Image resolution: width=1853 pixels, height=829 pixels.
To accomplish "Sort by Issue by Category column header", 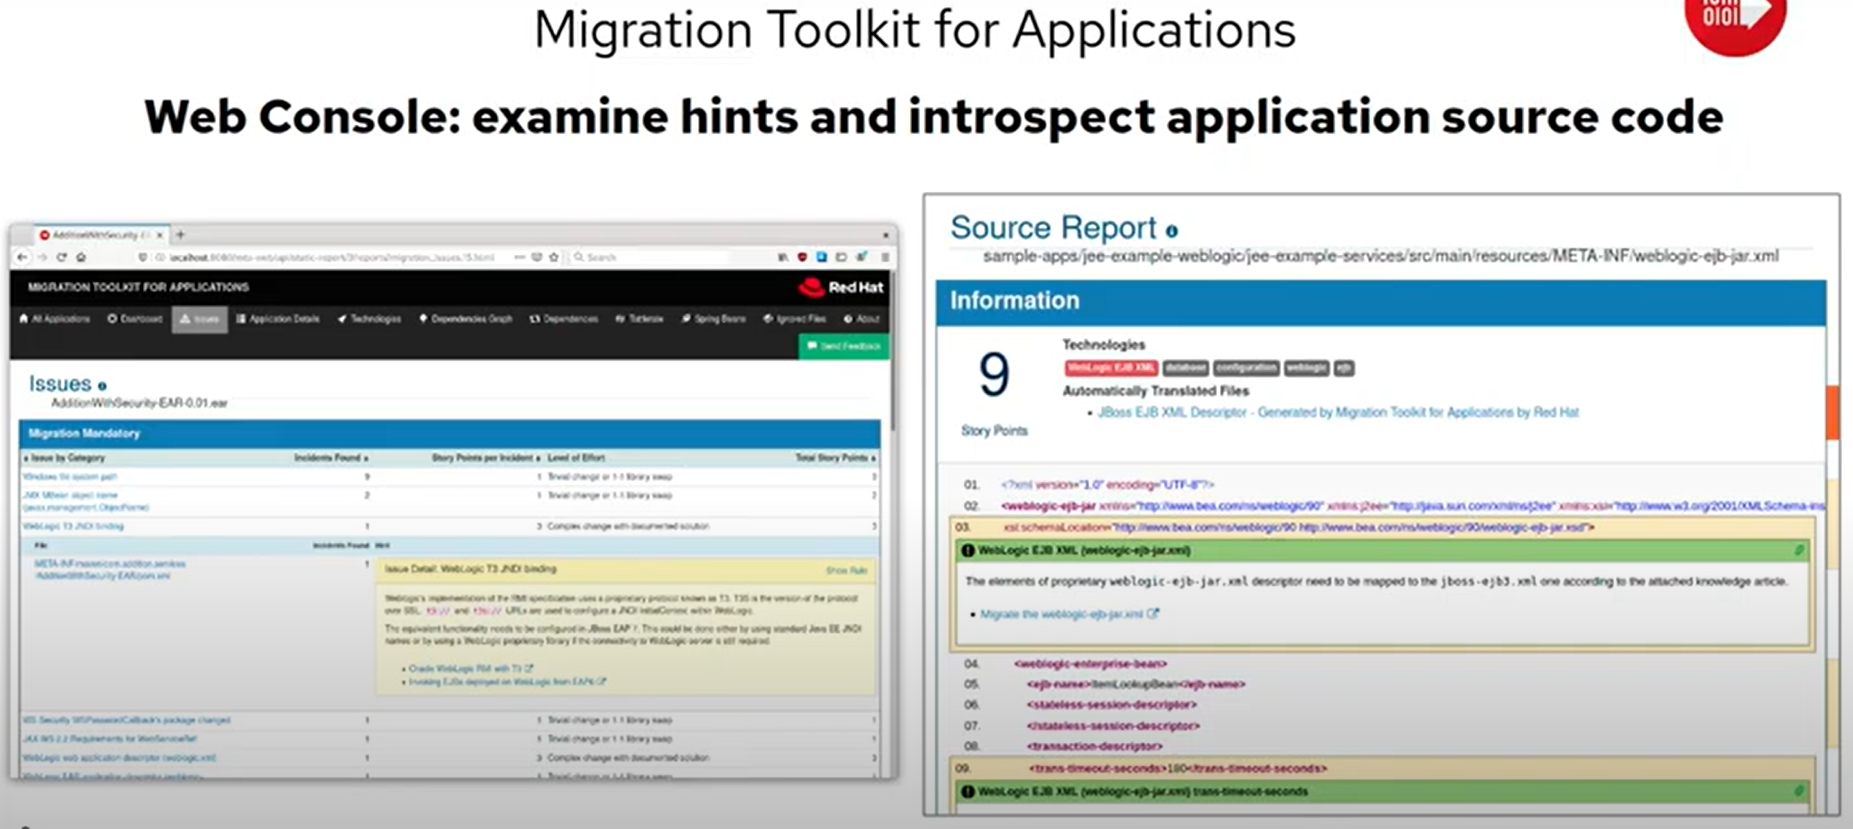I will pos(64,458).
